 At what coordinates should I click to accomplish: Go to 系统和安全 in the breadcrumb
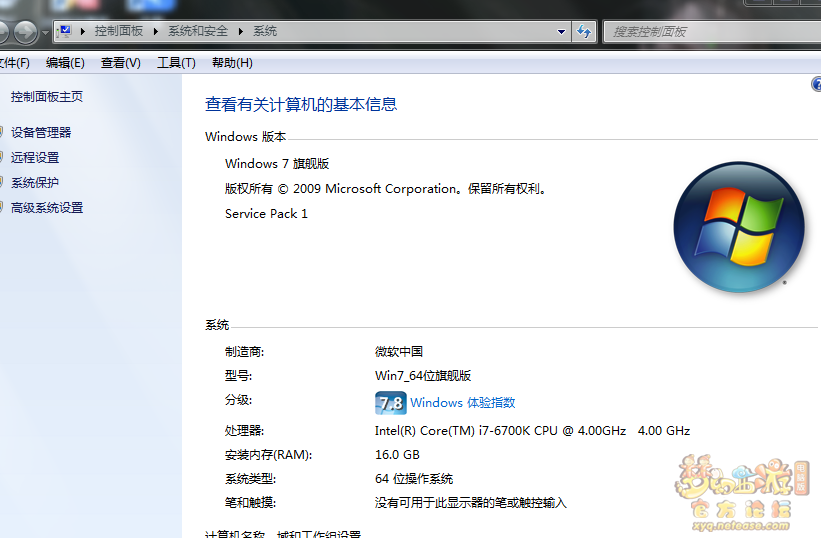[x=198, y=31]
